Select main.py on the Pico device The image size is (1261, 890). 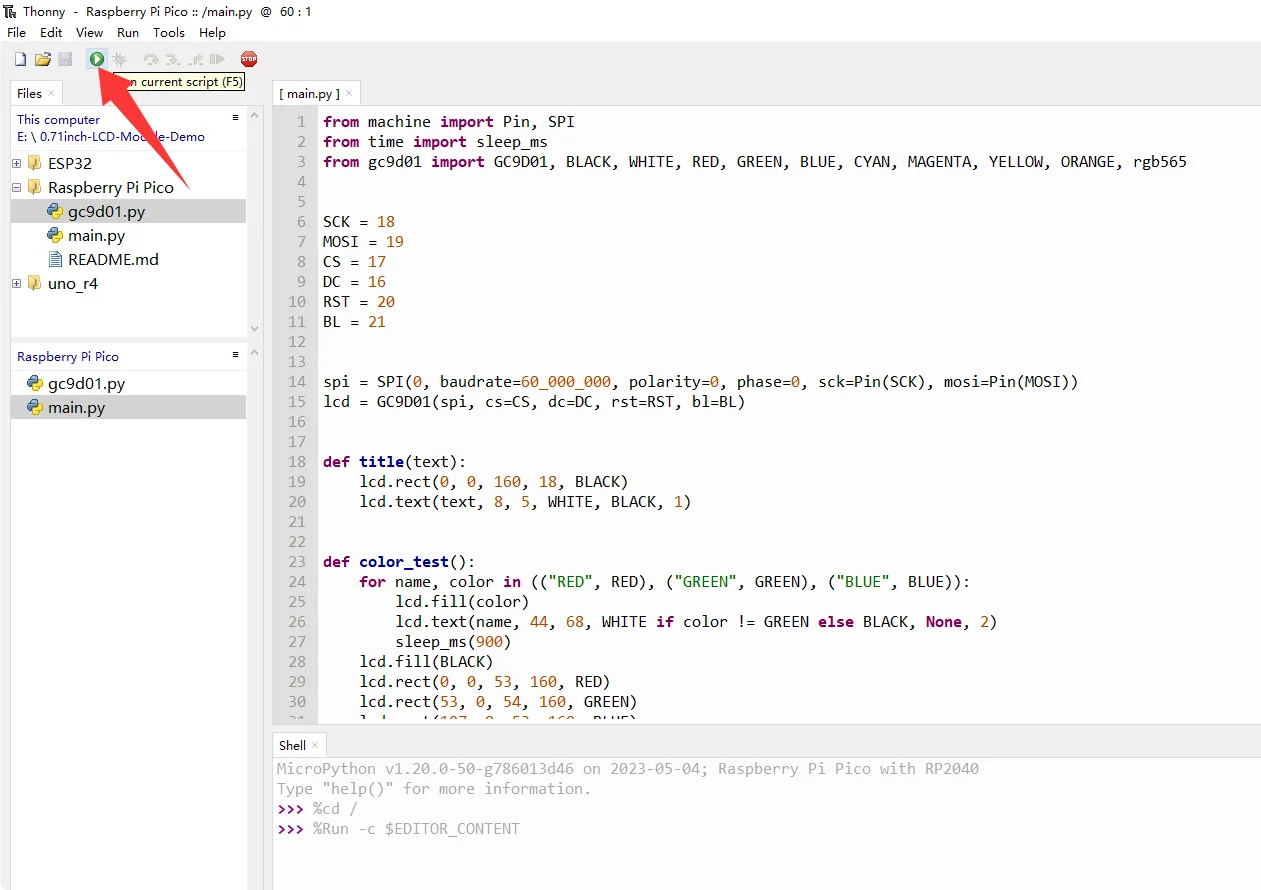[128, 407]
